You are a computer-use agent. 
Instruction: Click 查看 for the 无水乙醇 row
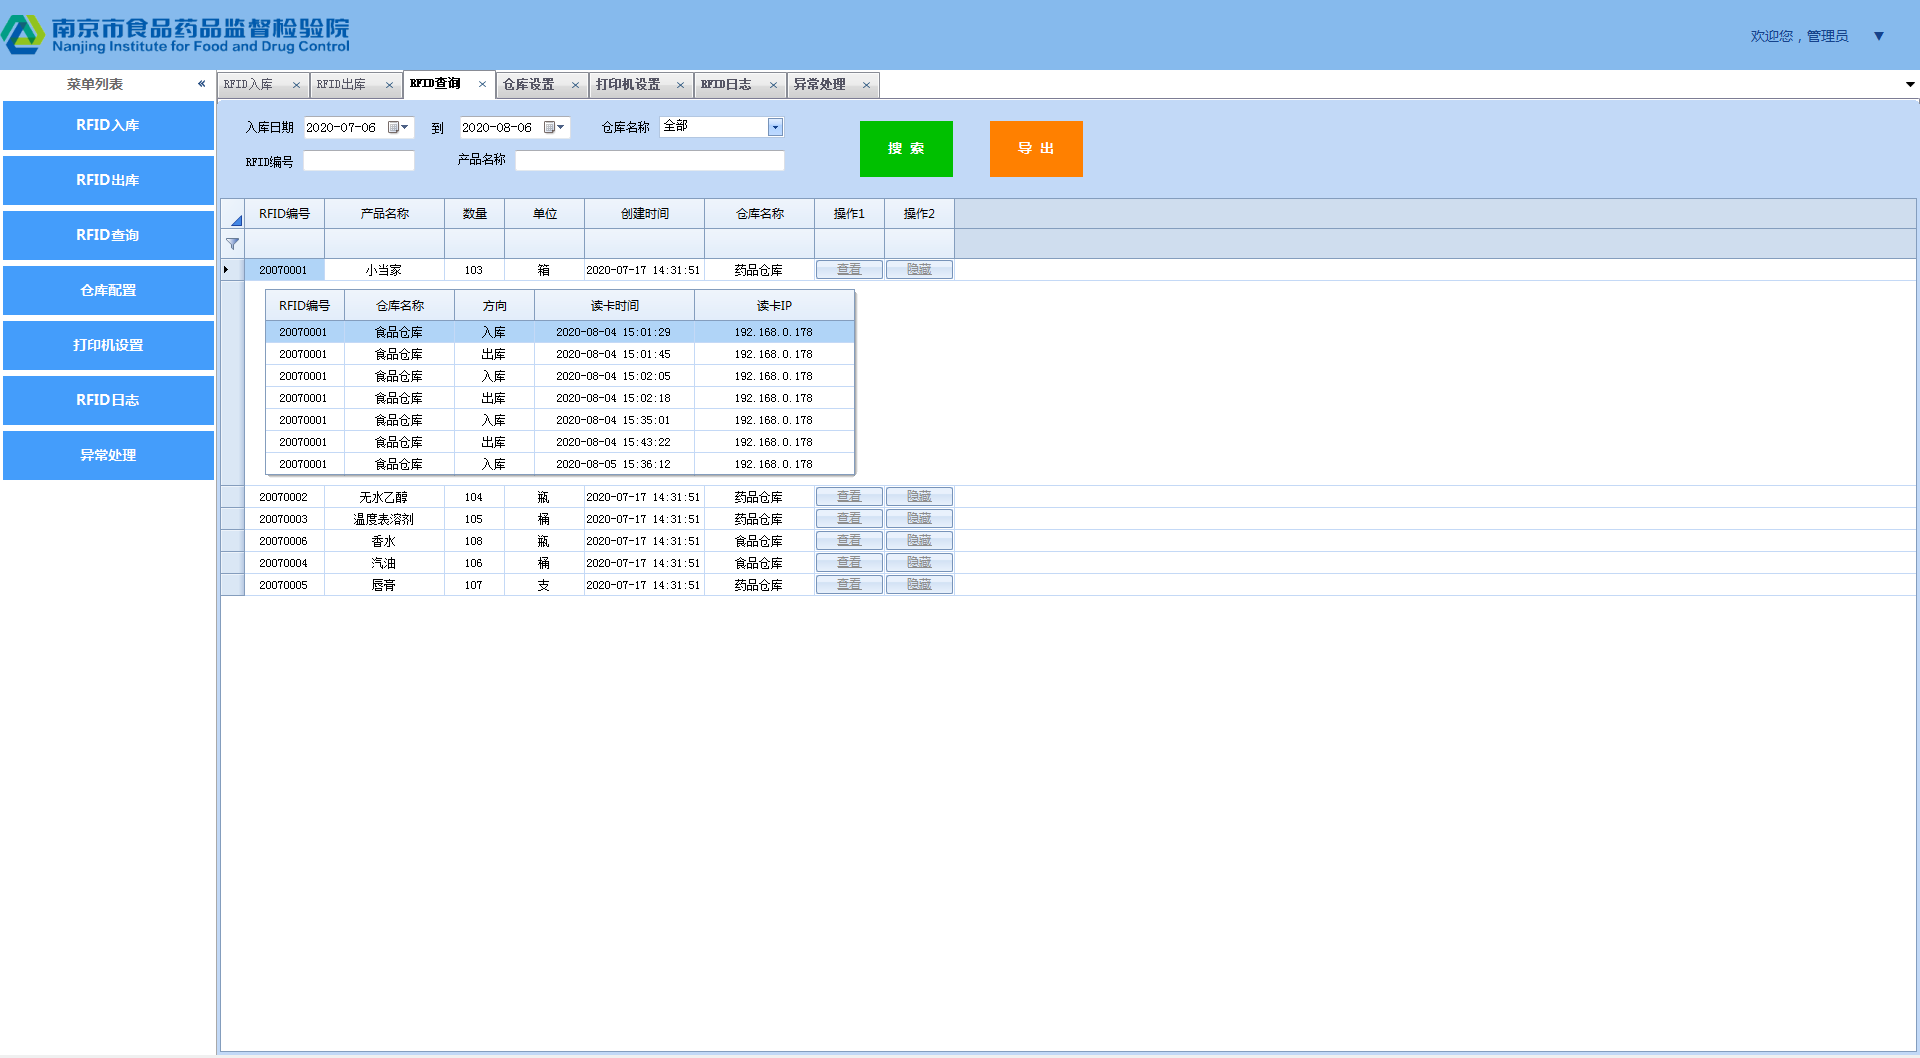tap(849, 497)
